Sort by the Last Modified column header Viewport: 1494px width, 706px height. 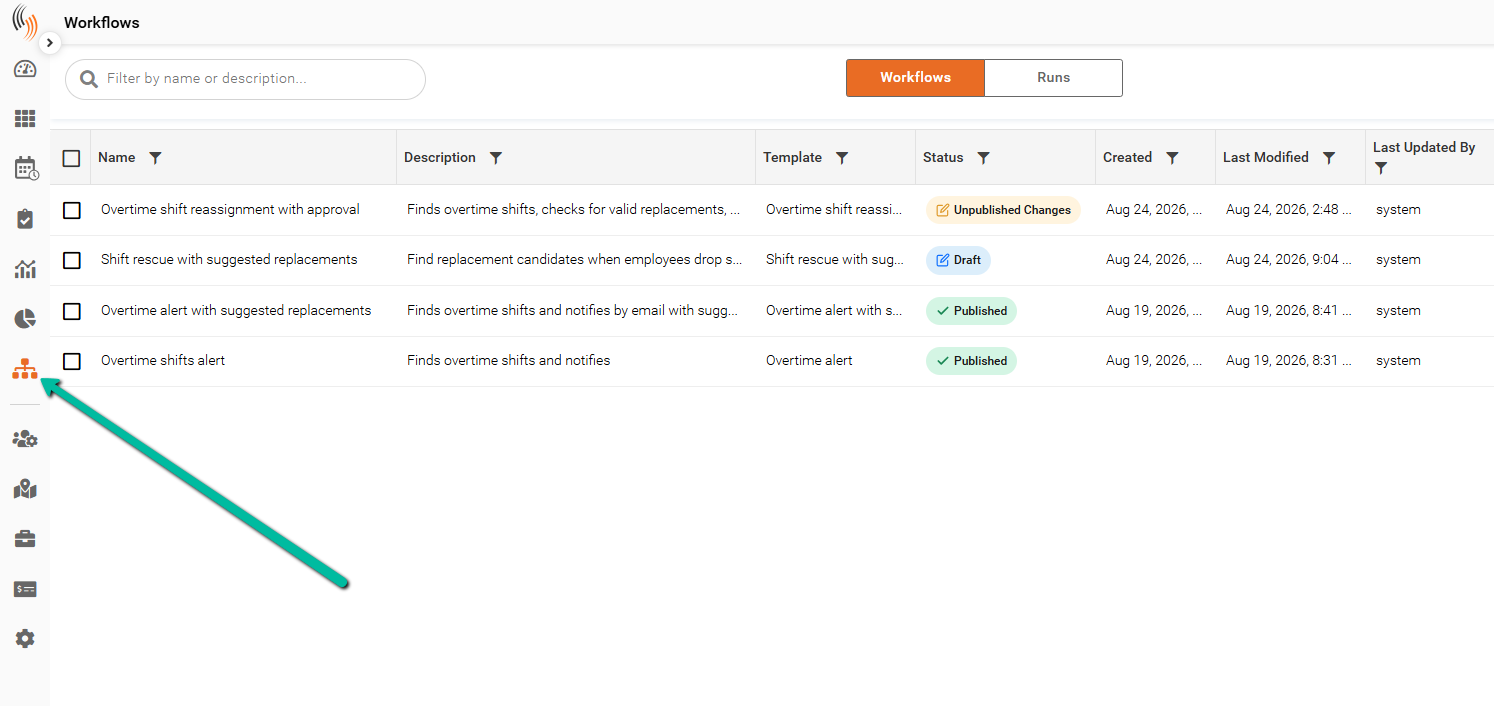coord(1265,158)
